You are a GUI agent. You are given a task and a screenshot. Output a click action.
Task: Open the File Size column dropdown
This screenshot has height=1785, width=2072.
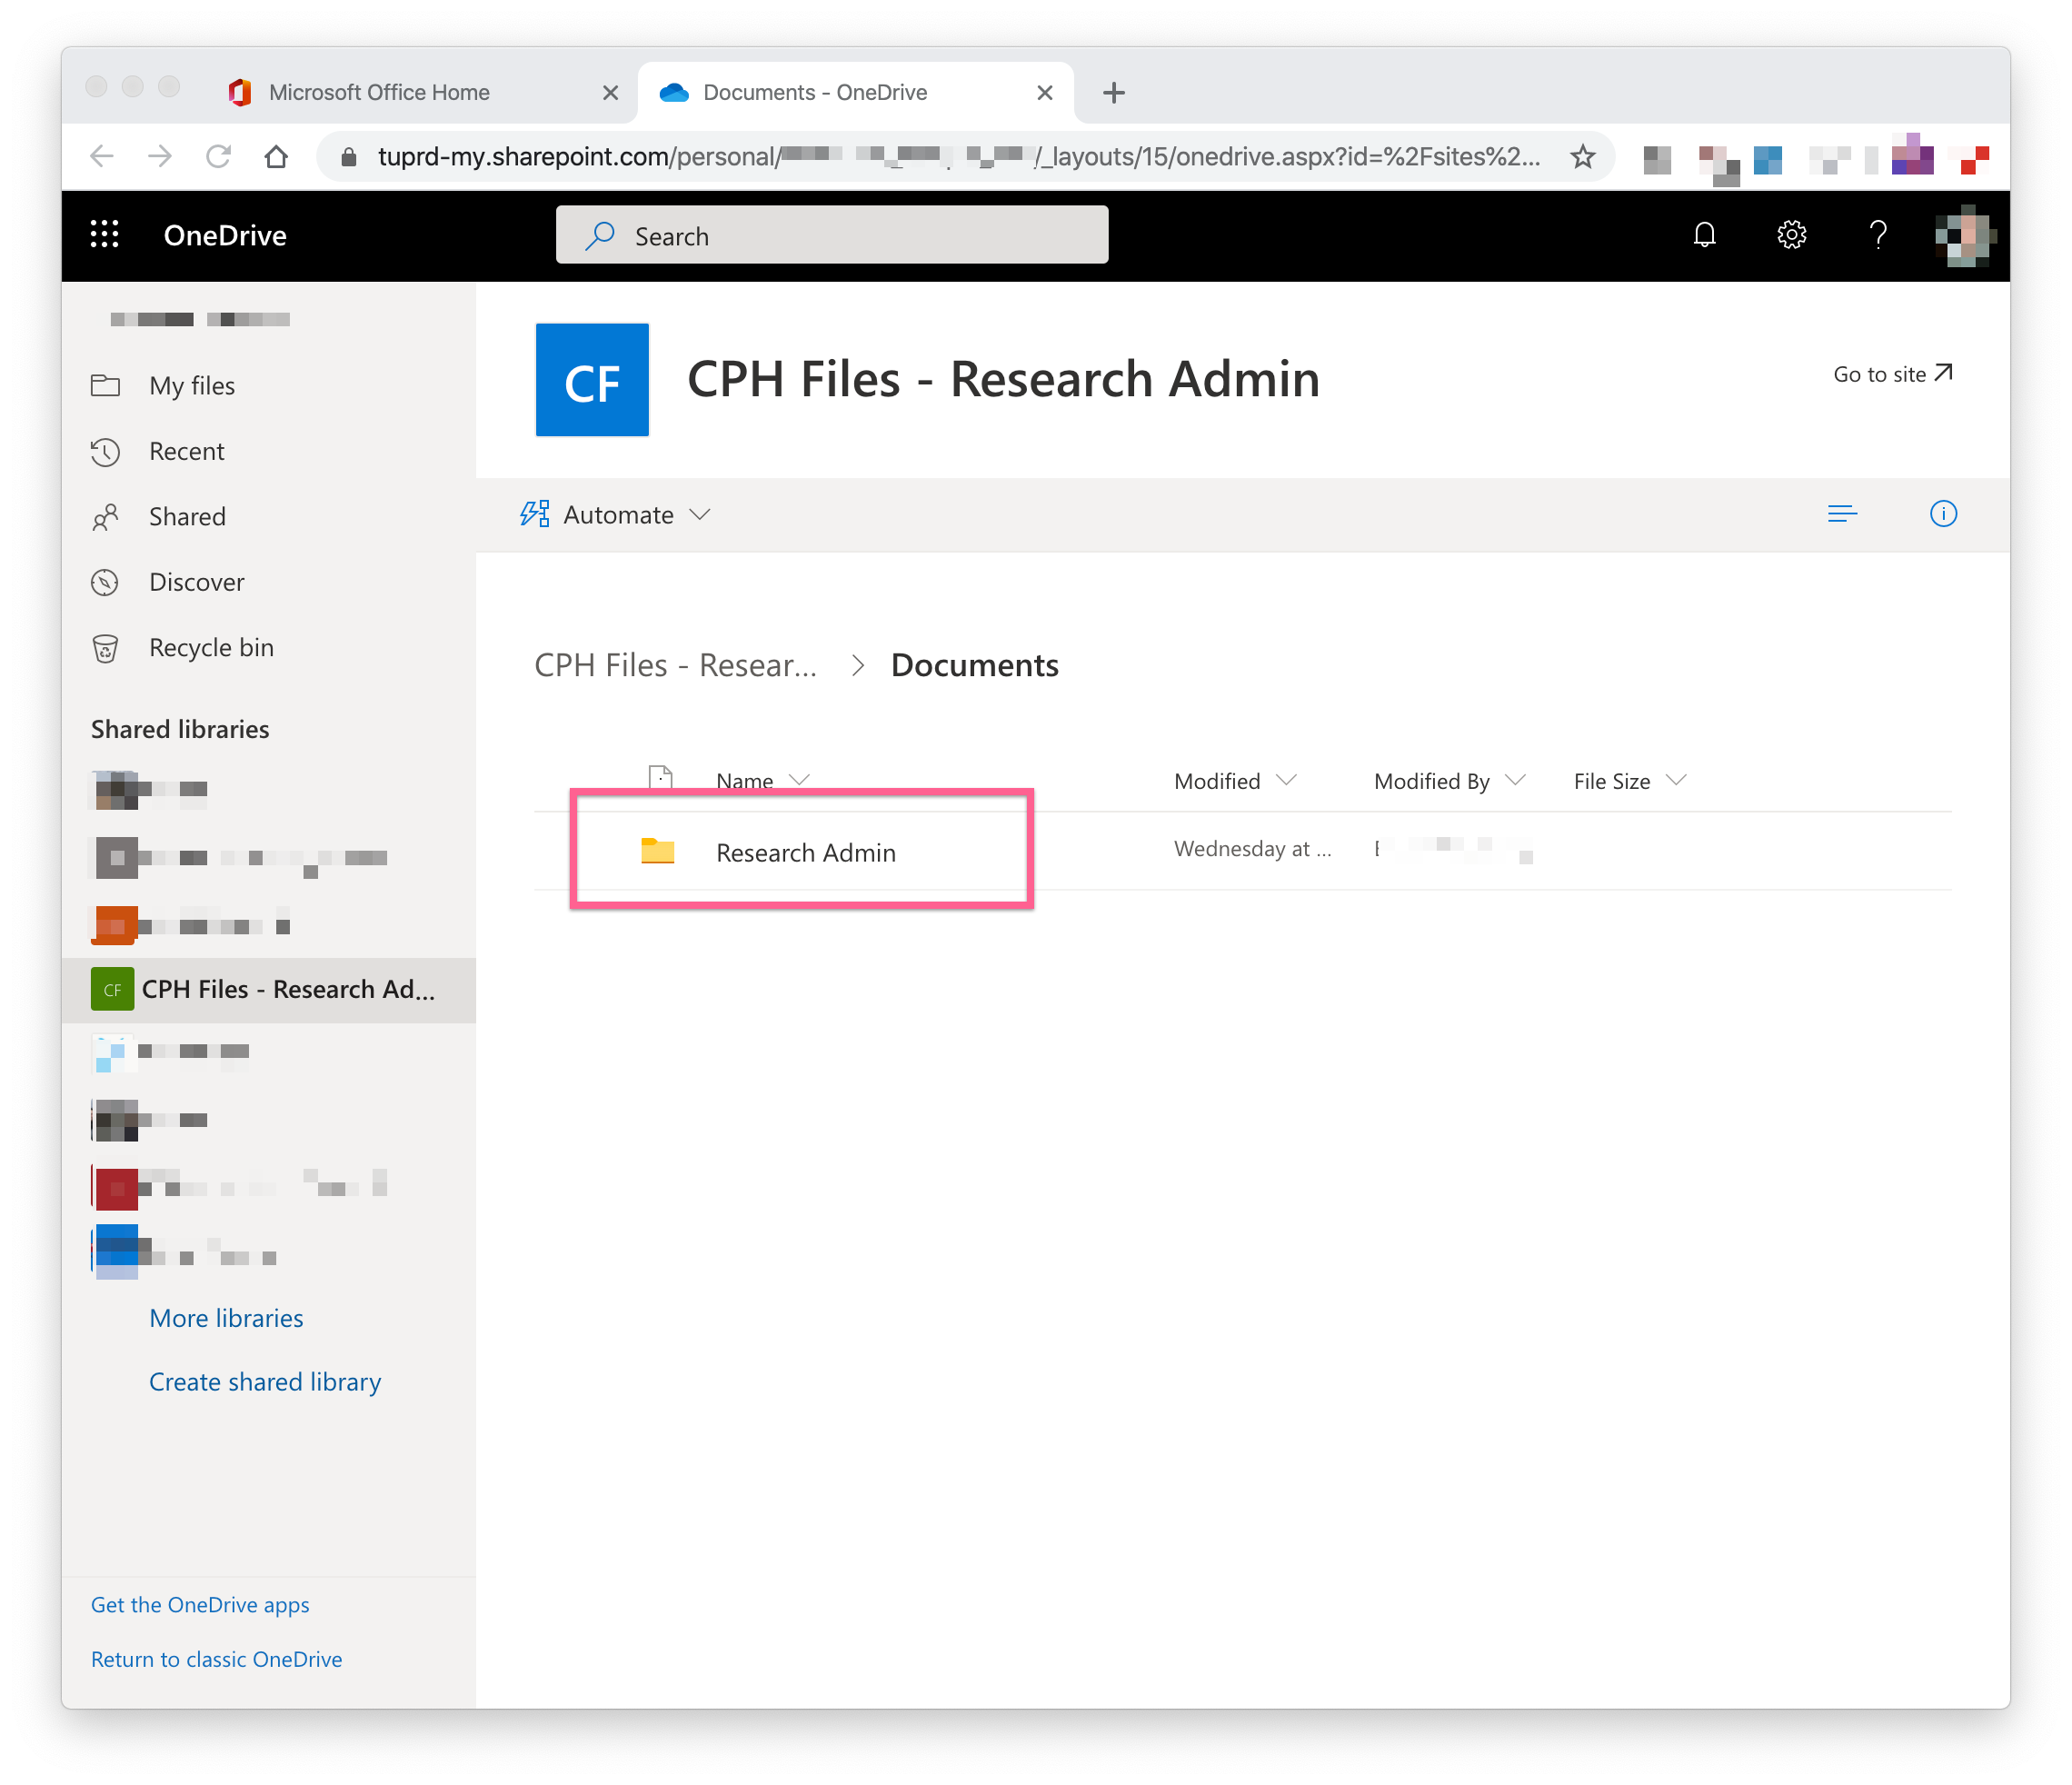click(x=1676, y=780)
